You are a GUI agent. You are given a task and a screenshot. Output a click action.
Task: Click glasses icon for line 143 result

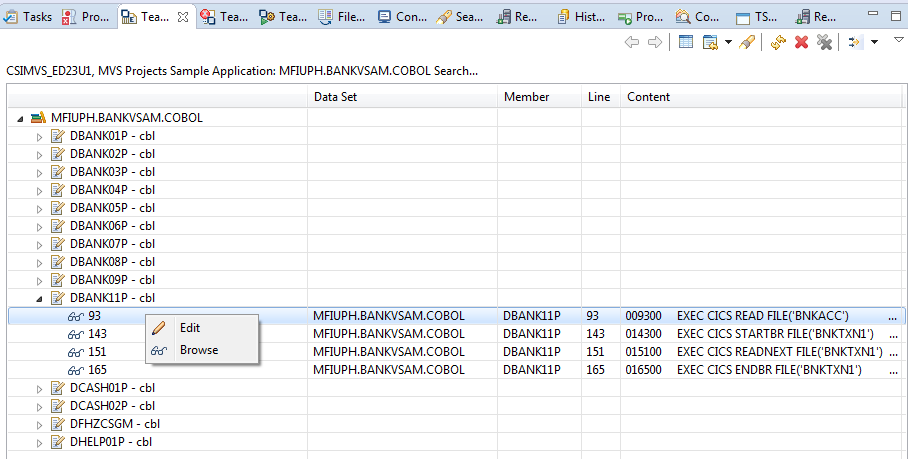(76, 334)
